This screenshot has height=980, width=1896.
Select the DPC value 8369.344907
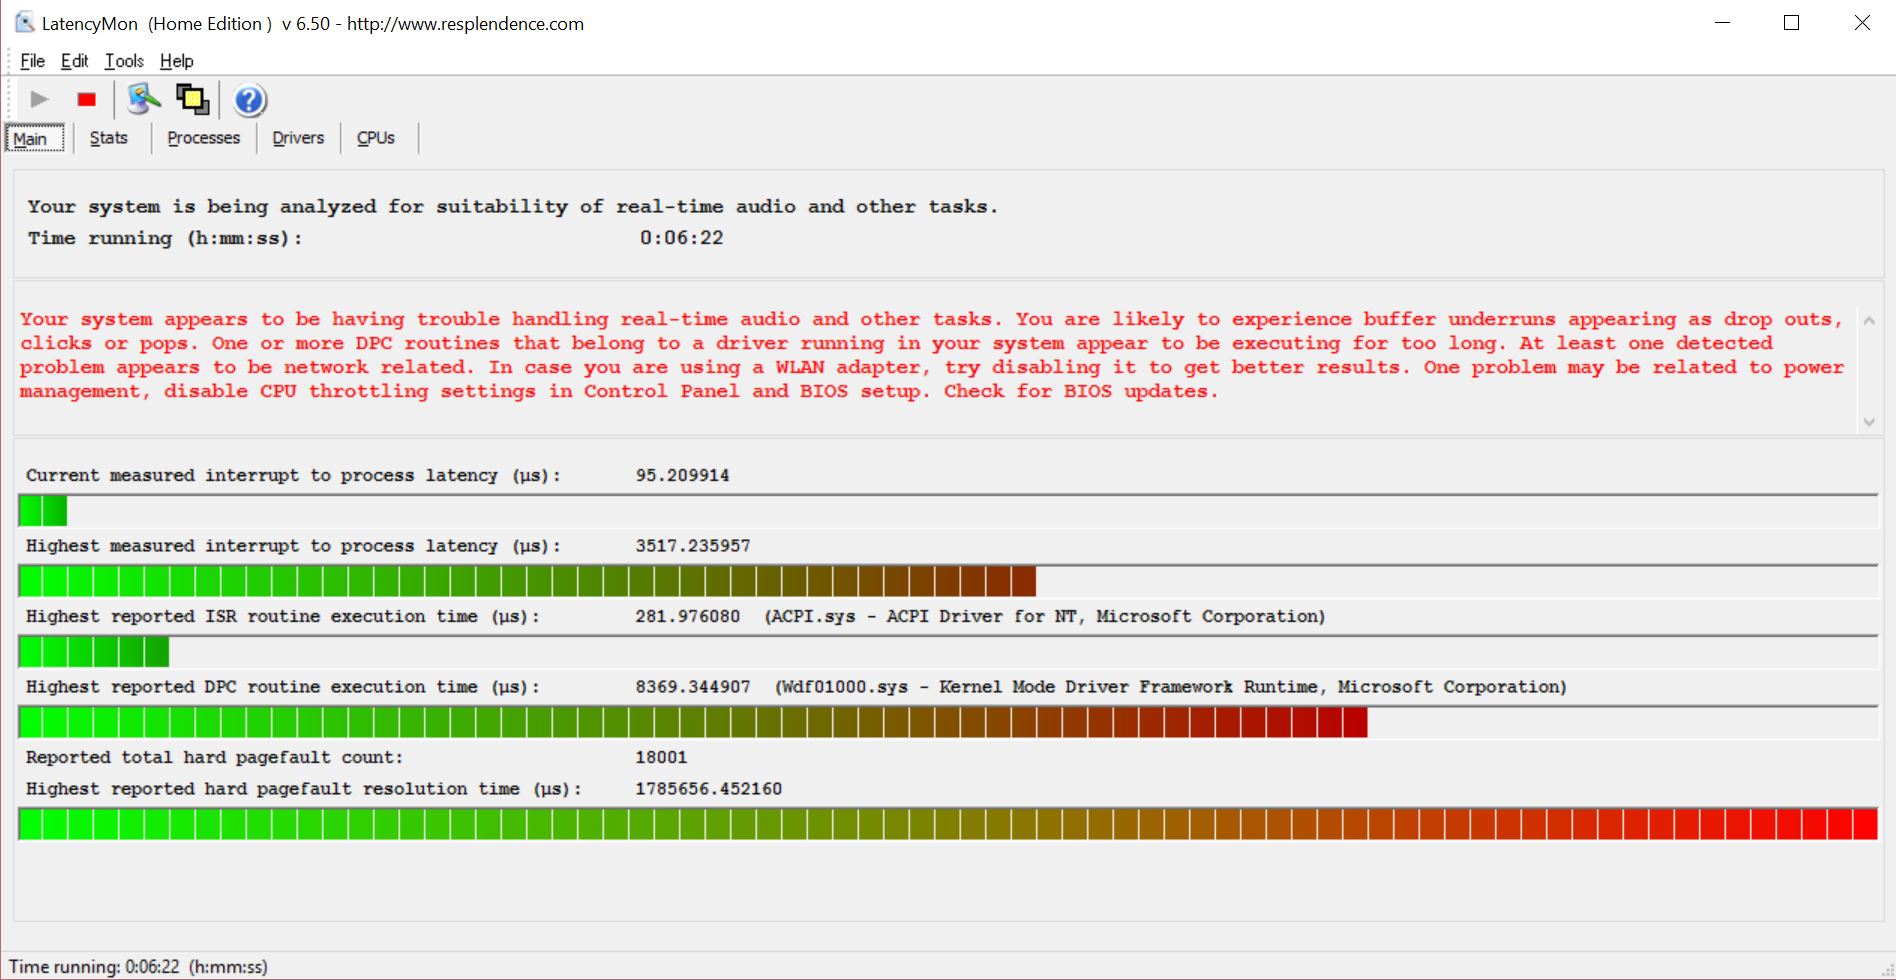coord(692,687)
